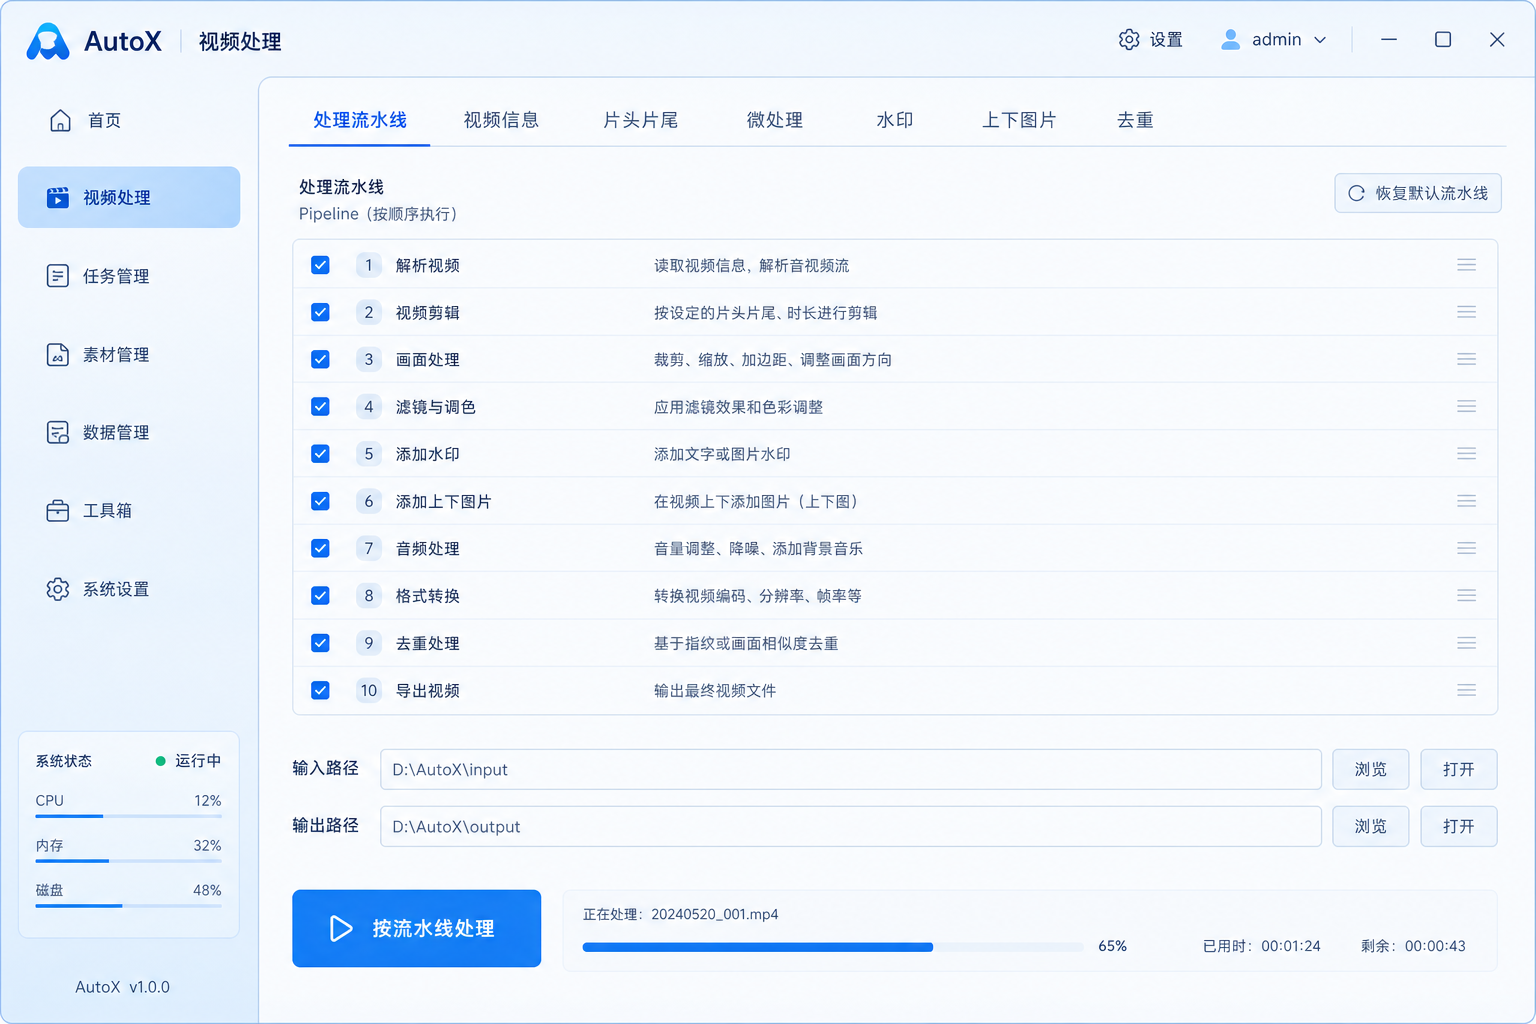Click the reorder handle for 去重处理
Screen dimensions: 1536x1024
tap(1467, 643)
